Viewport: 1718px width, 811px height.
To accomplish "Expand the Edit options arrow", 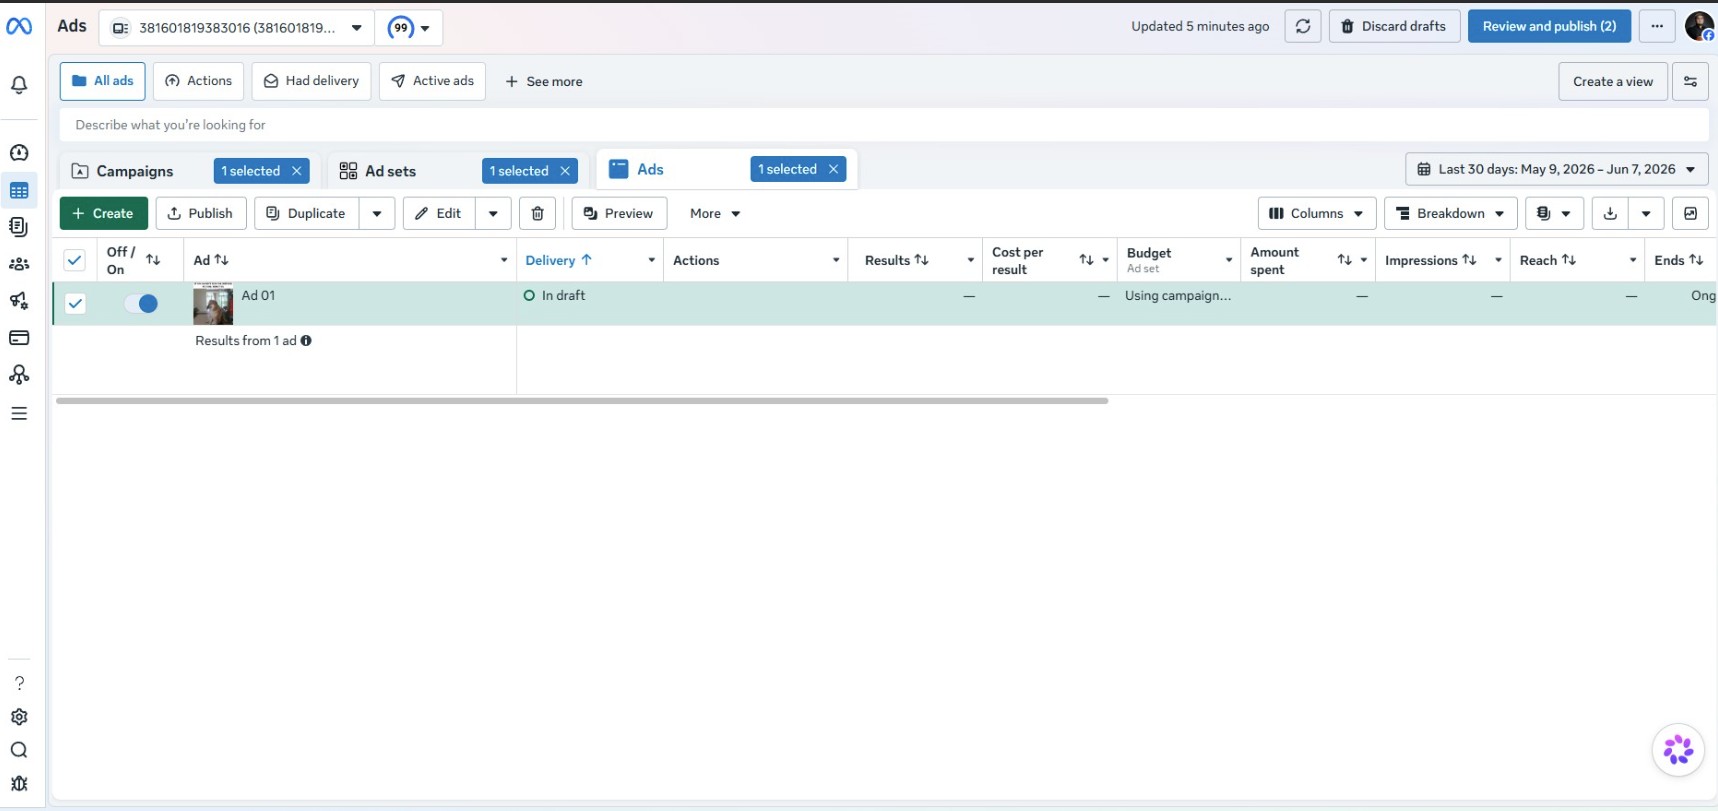I will (493, 213).
